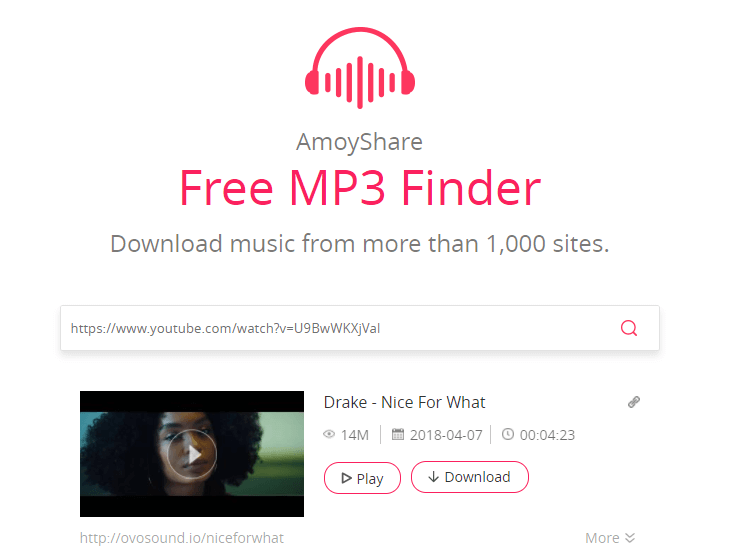Viewport: 750px width, 558px height.
Task: Copy link with the chain icon
Action: pos(634,402)
